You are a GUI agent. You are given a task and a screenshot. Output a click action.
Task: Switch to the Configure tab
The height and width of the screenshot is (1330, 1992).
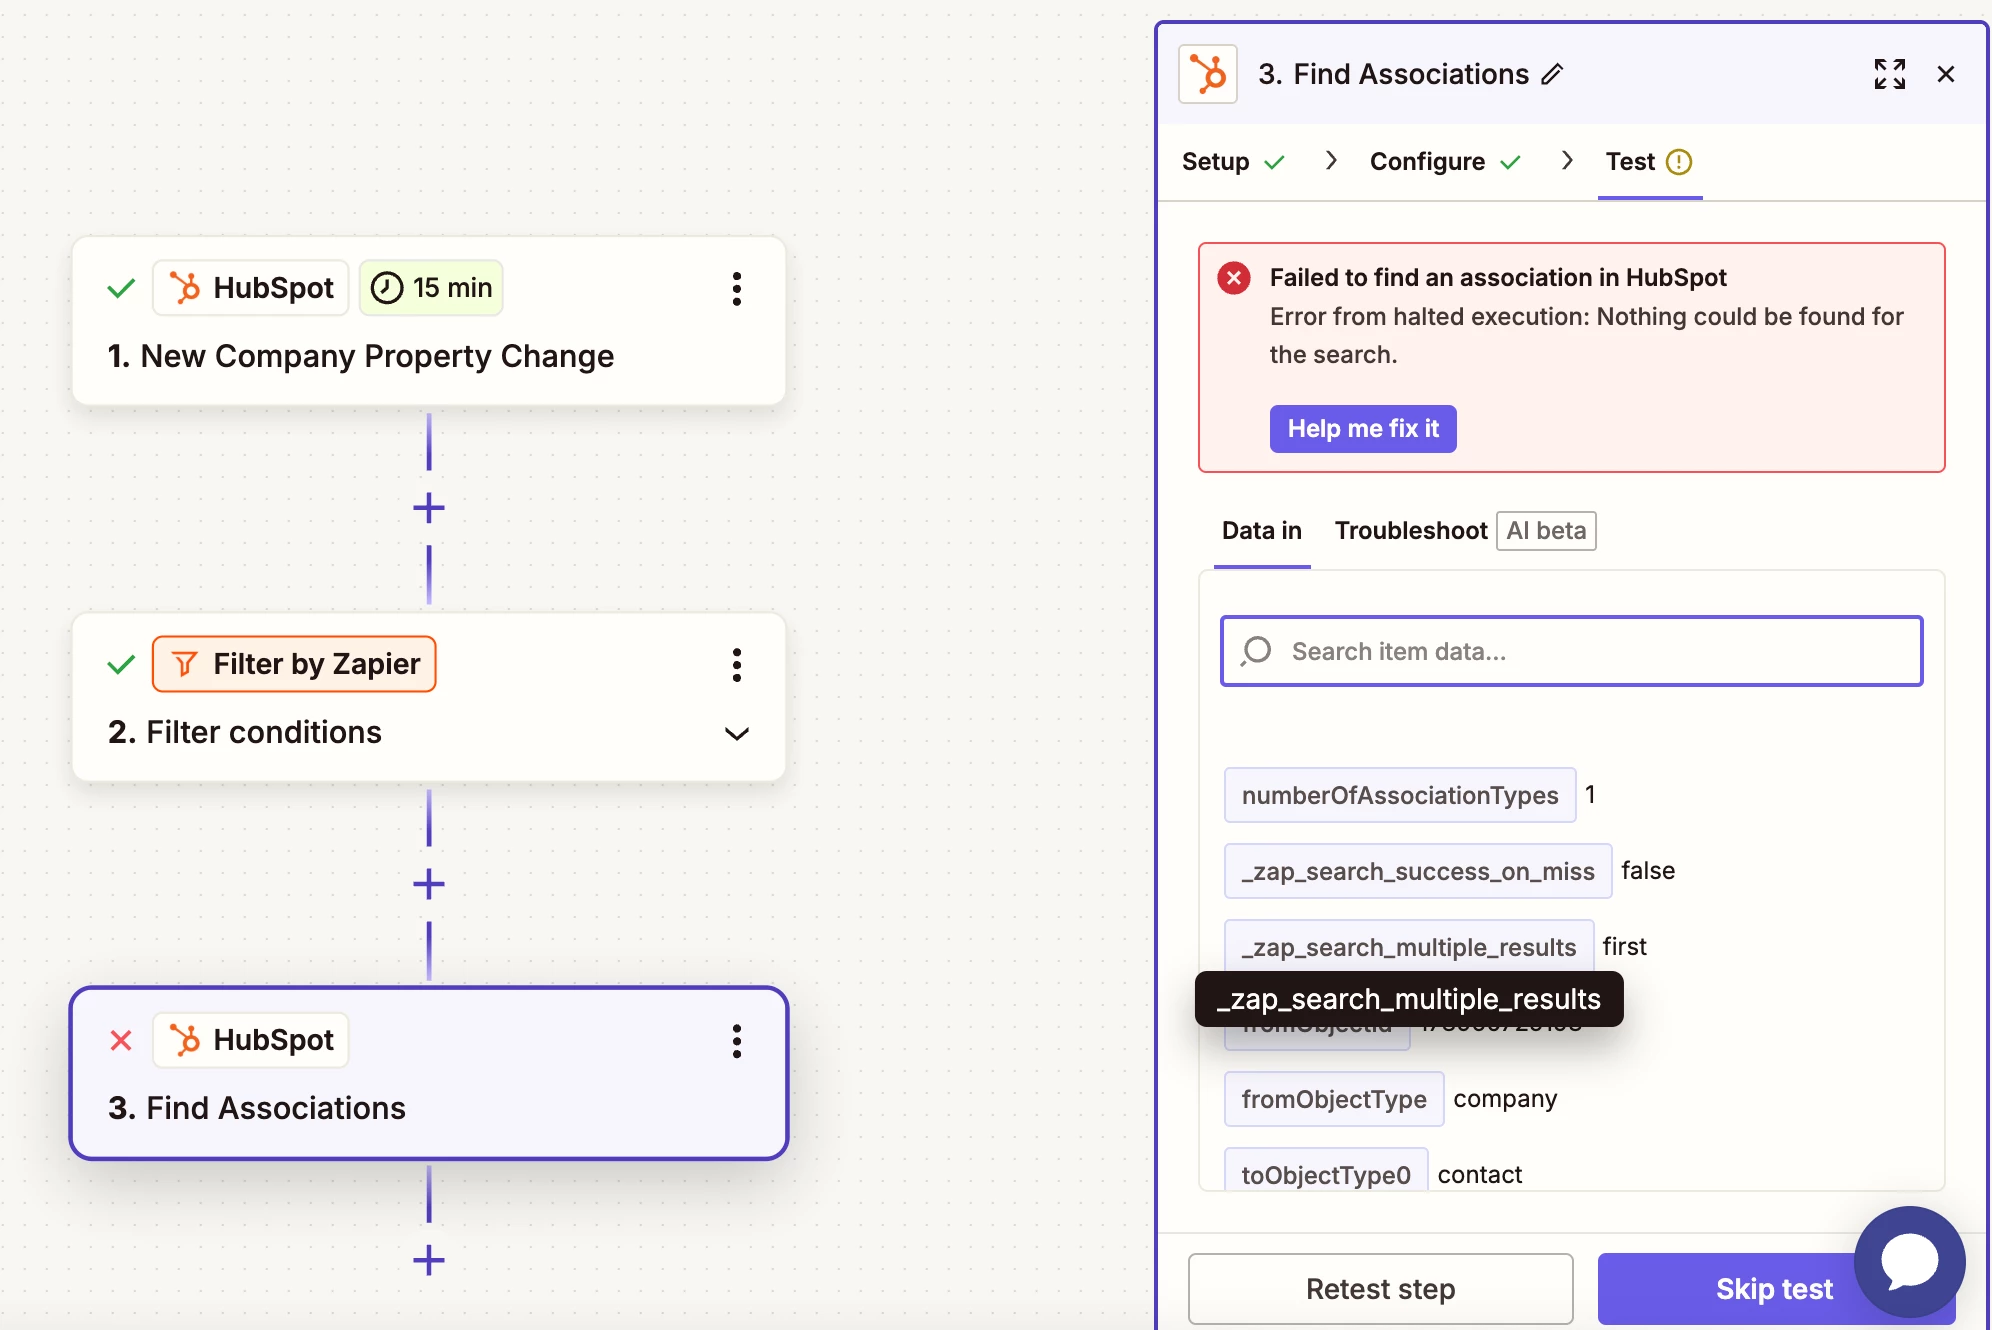pos(1445,161)
